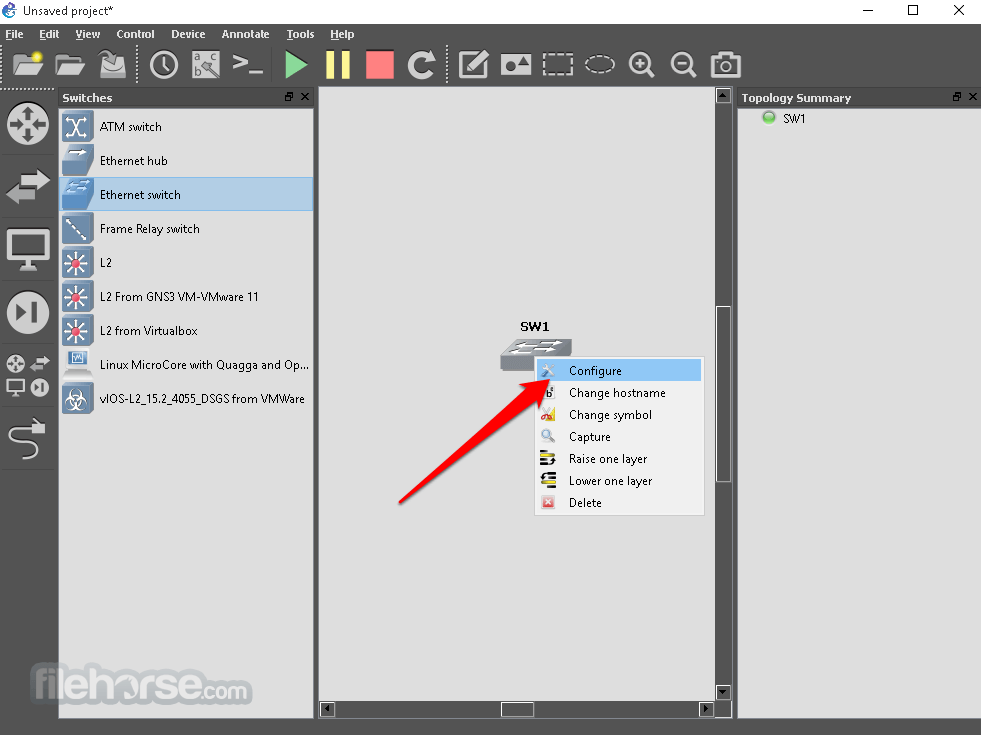Click the canvas vertical scrollbar thumb
The height and width of the screenshot is (735, 981).
[x=723, y=394]
